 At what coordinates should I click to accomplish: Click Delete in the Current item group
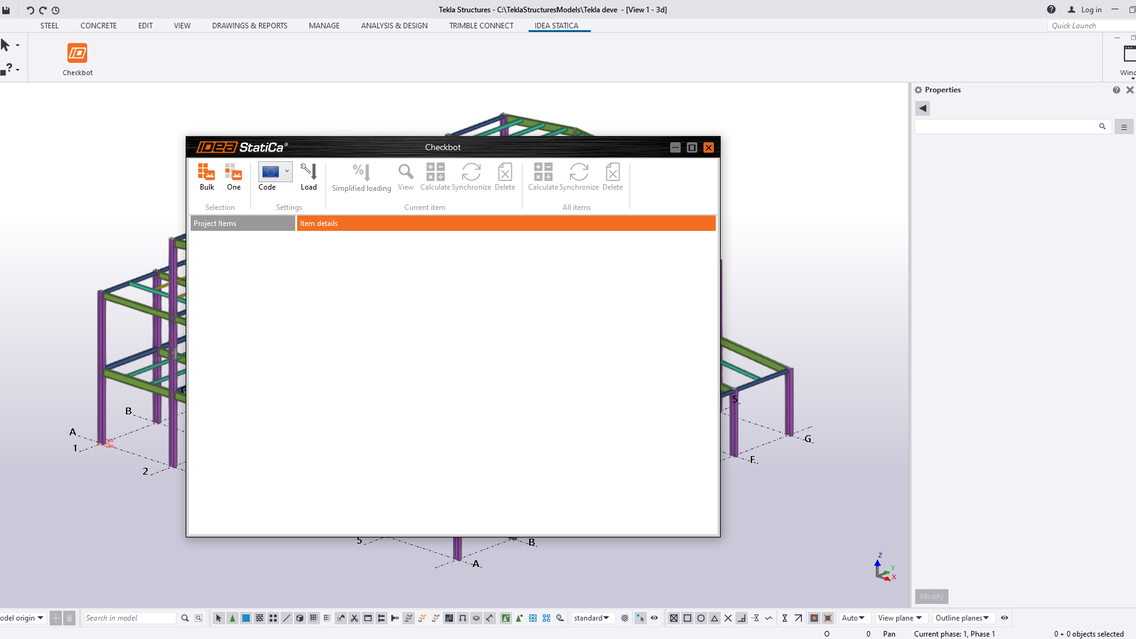tap(505, 177)
